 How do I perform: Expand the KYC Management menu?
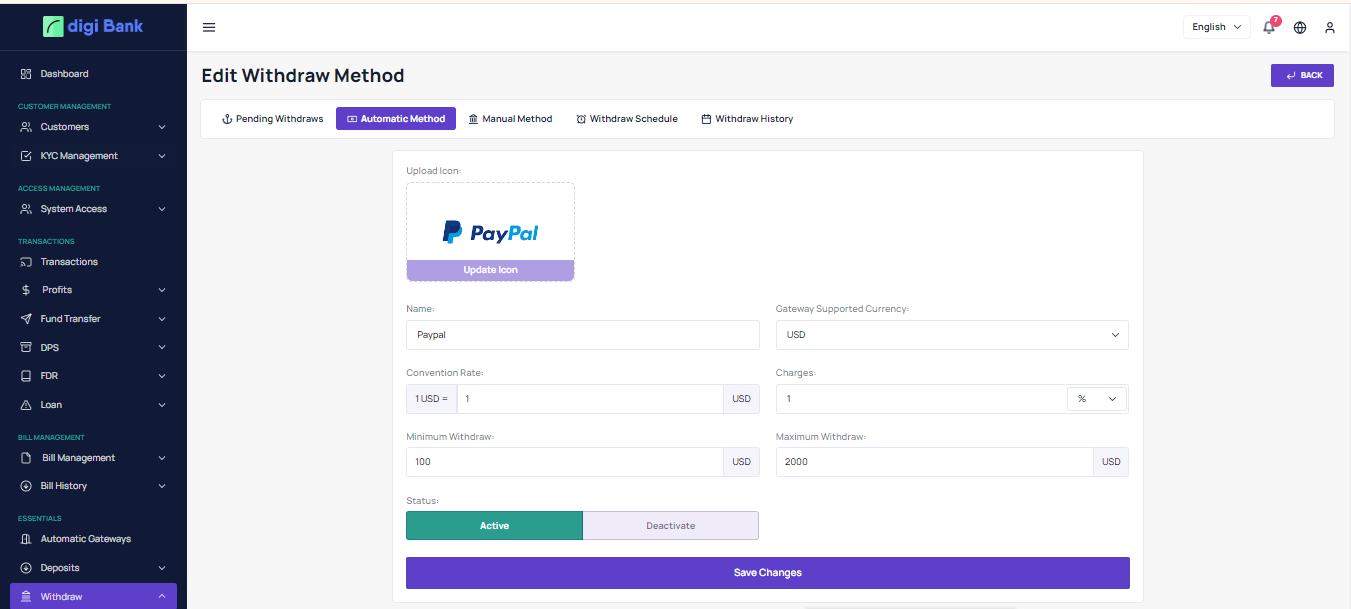coord(92,156)
